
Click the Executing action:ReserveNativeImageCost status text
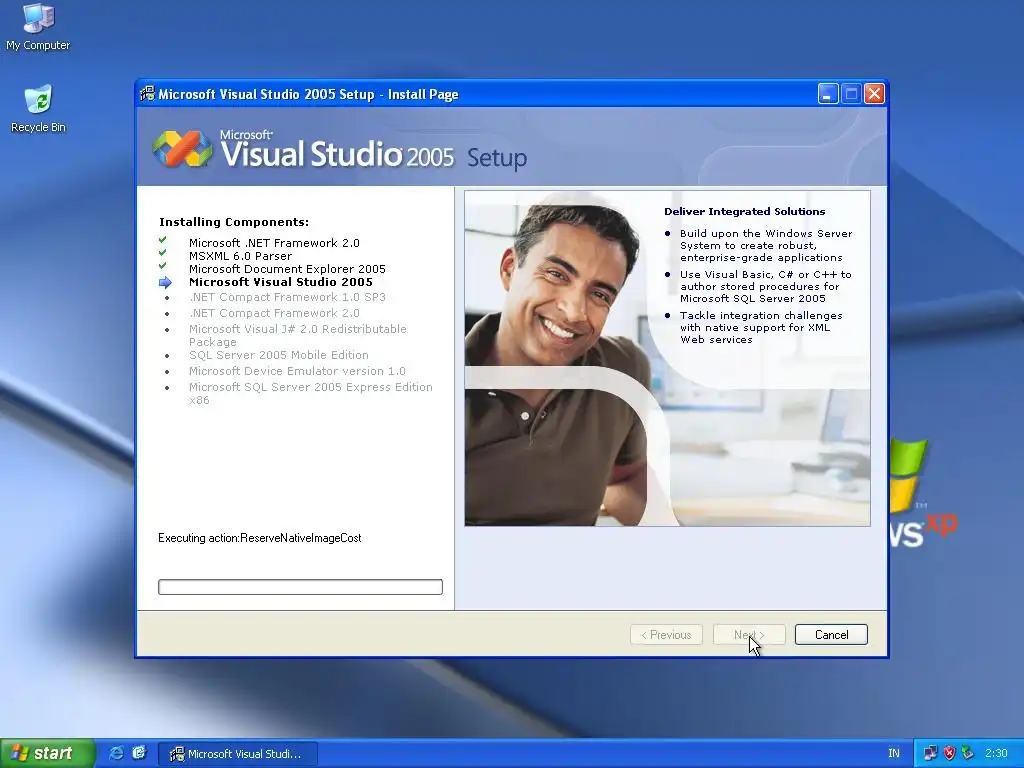259,538
